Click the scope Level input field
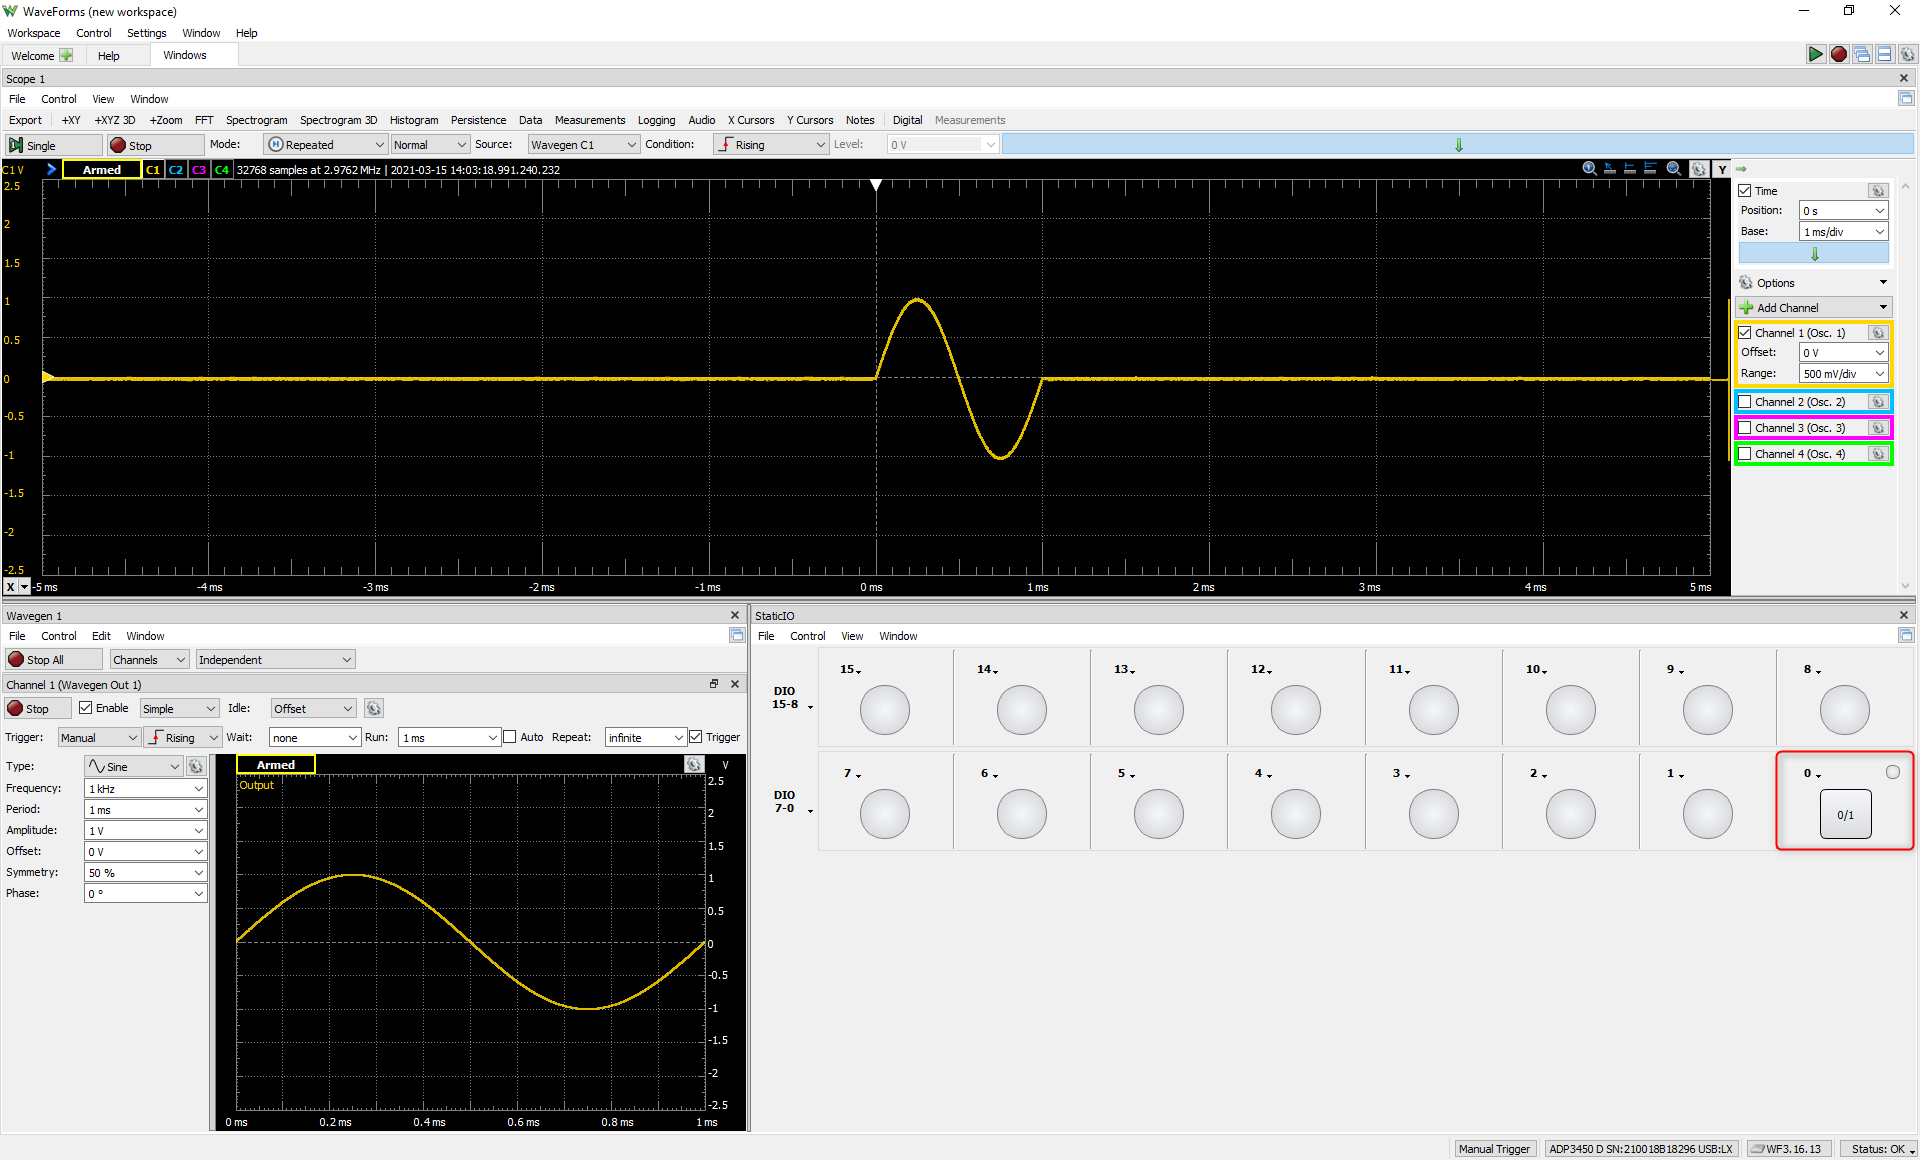 click(x=942, y=145)
